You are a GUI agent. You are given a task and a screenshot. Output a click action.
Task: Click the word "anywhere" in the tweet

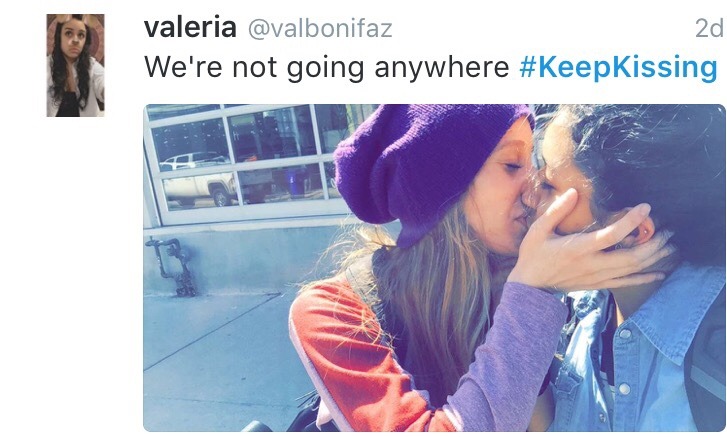tap(442, 68)
